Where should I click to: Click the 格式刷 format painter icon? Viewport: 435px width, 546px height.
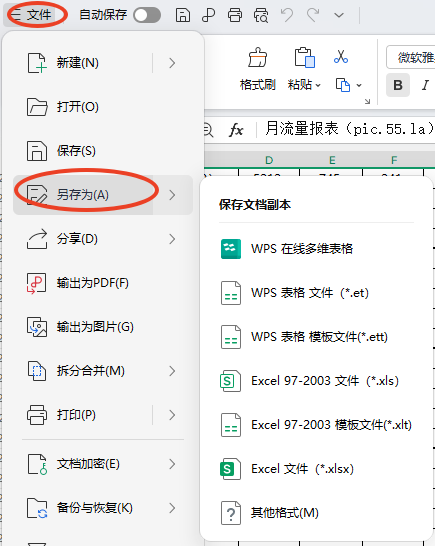258,57
